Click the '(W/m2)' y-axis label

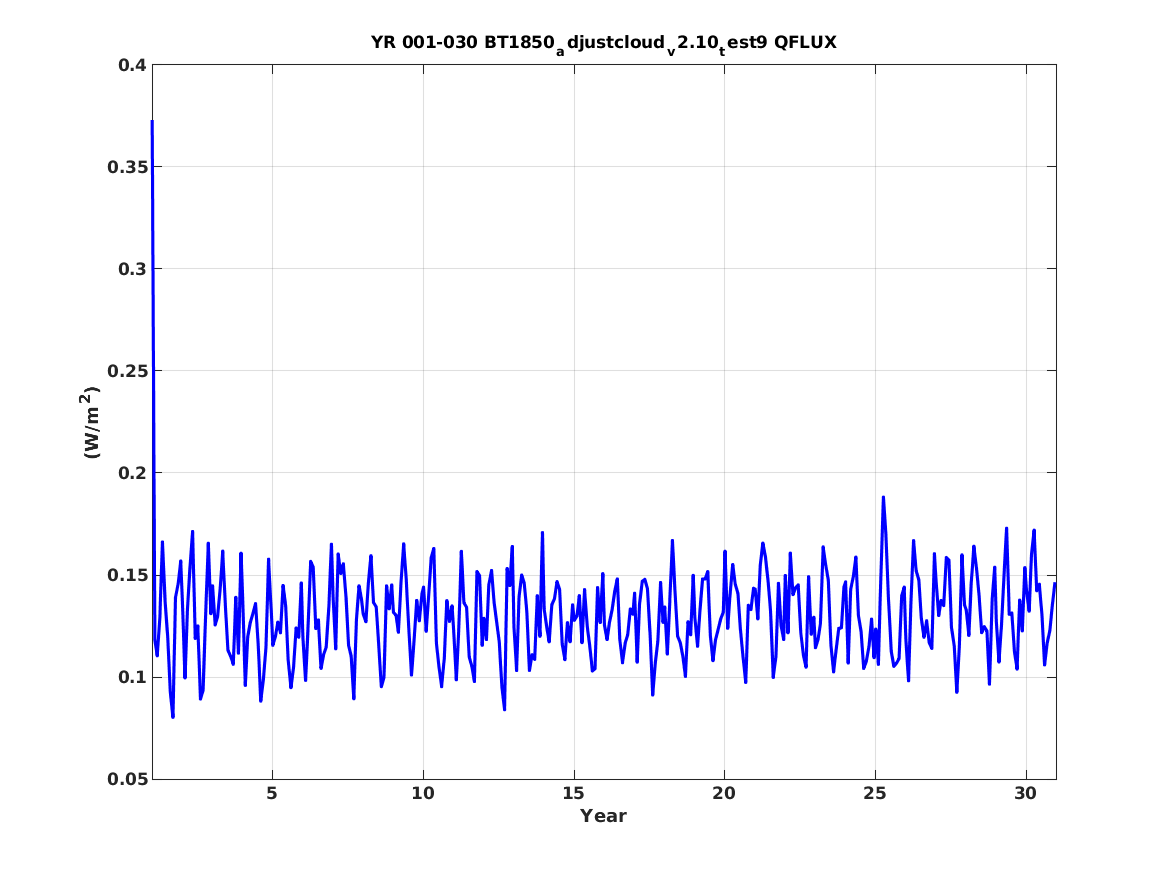coord(90,422)
